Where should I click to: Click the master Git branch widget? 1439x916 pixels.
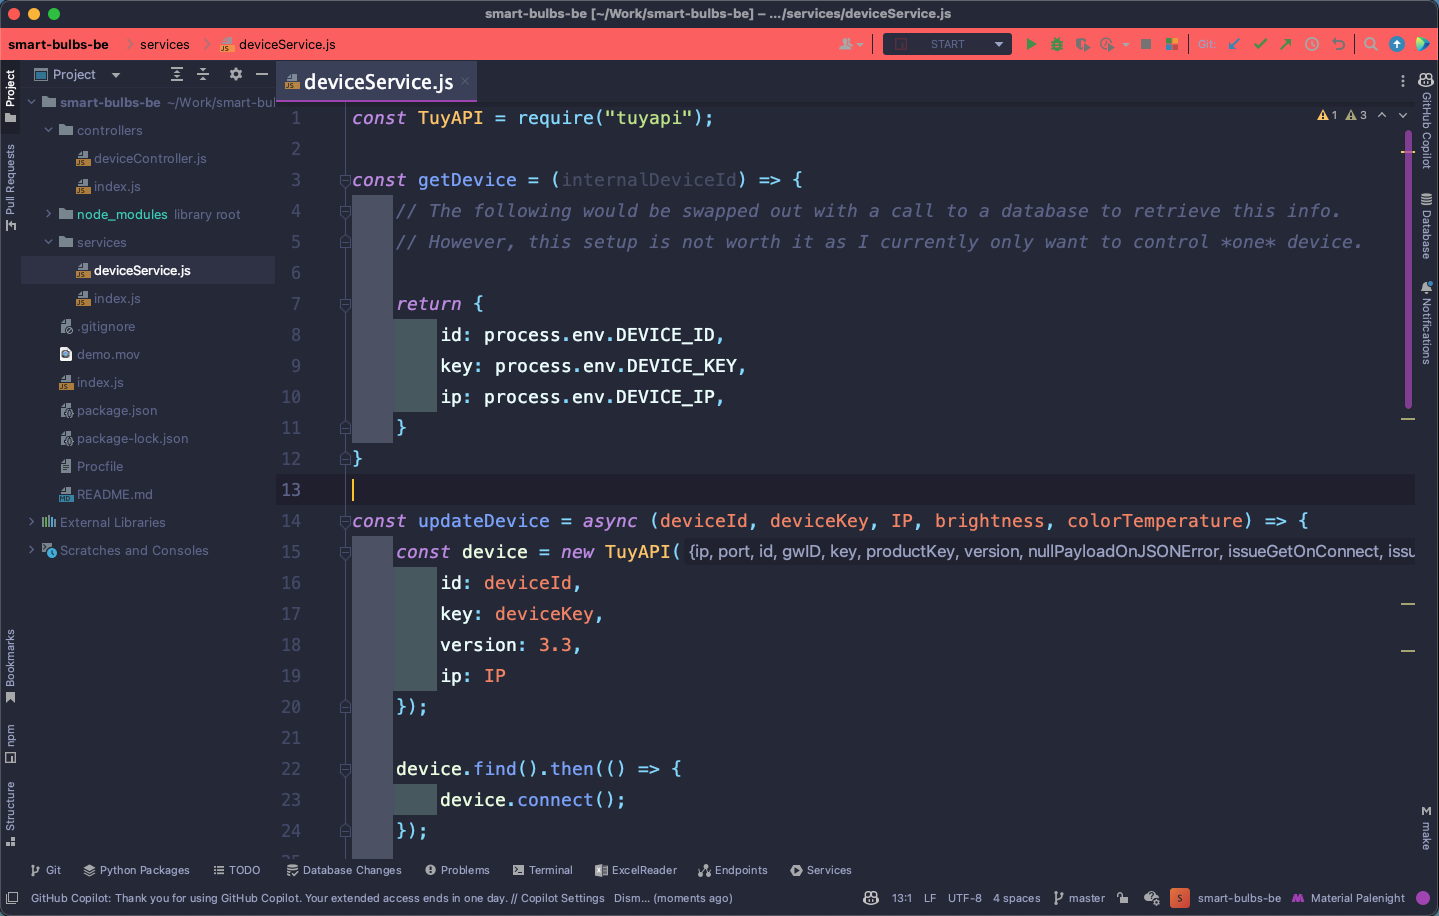1079,898
